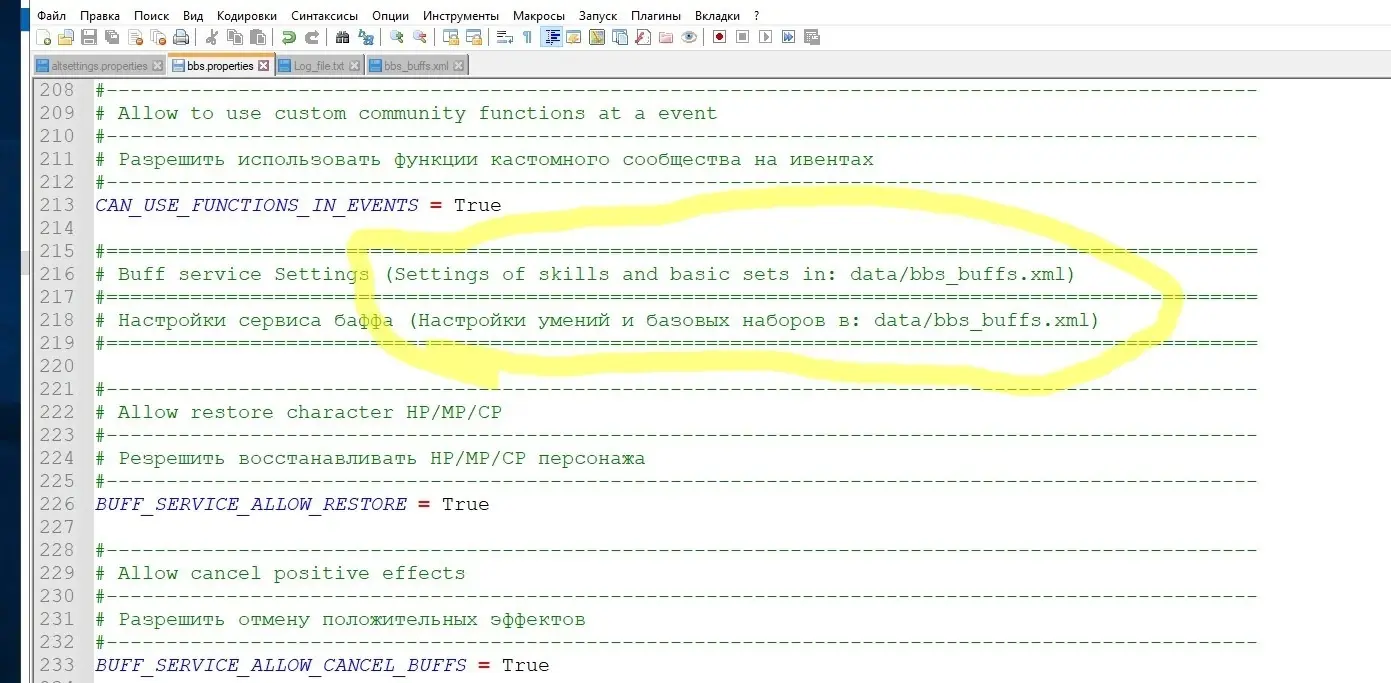This screenshot has width=1391, height=683.
Task: Open Folder as Workspace icon
Action: click(665, 37)
